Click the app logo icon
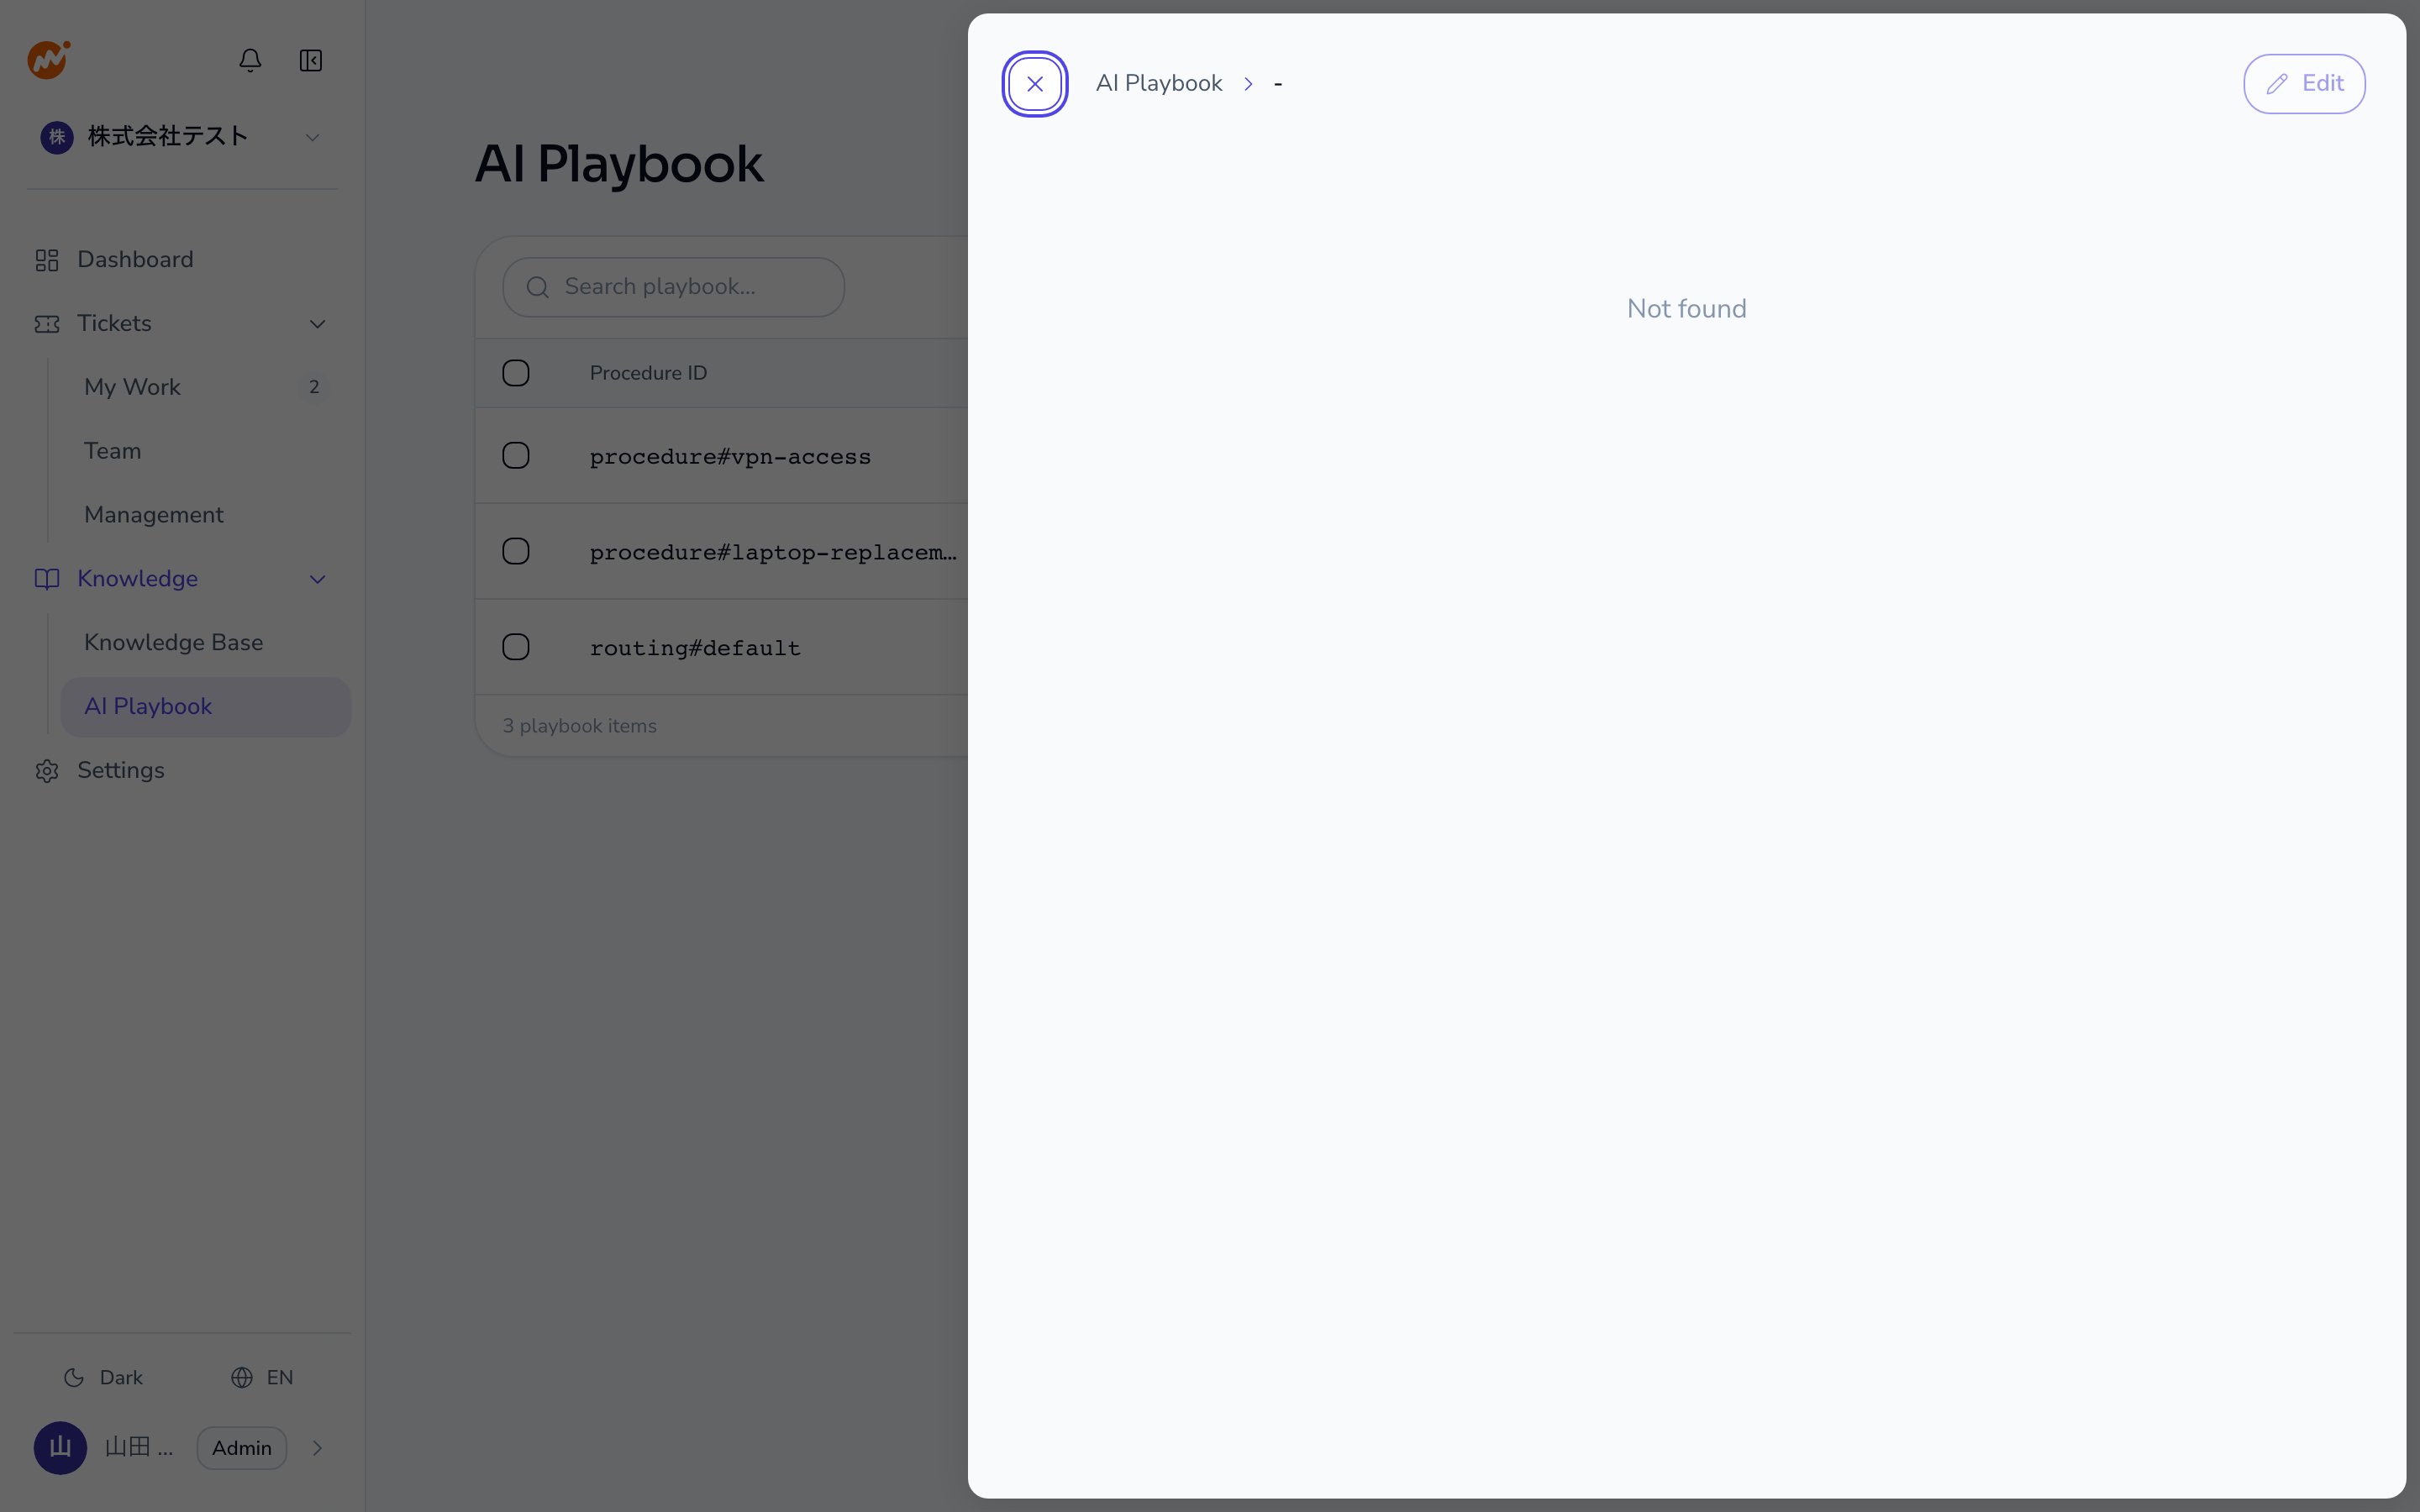 pos(48,60)
